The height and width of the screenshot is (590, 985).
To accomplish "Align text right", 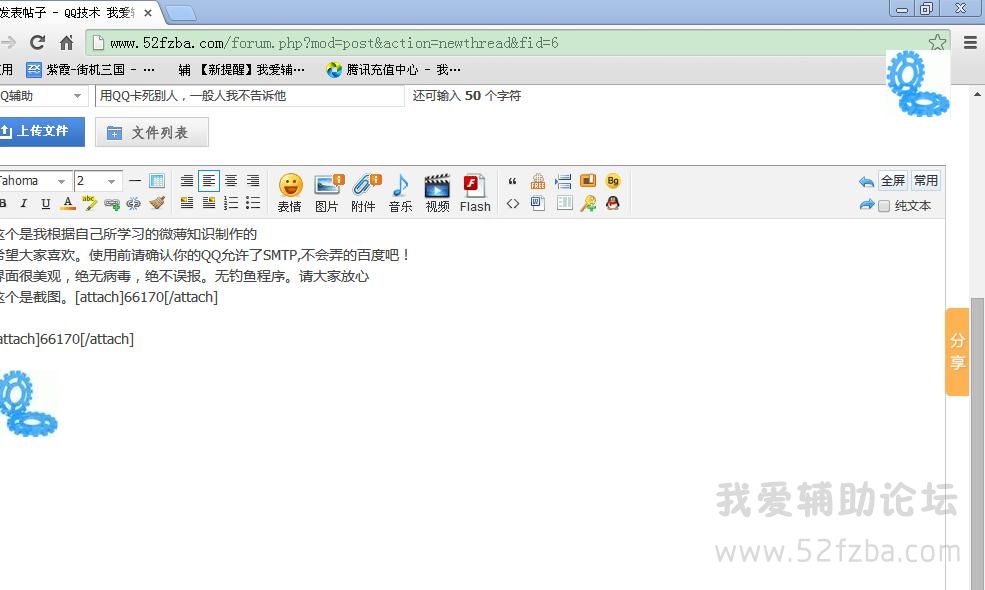I will pos(253,181).
